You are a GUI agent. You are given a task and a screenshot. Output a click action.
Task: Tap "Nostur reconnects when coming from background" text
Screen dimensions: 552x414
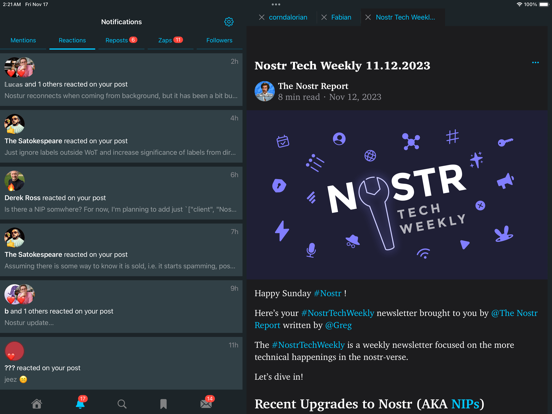click(121, 96)
